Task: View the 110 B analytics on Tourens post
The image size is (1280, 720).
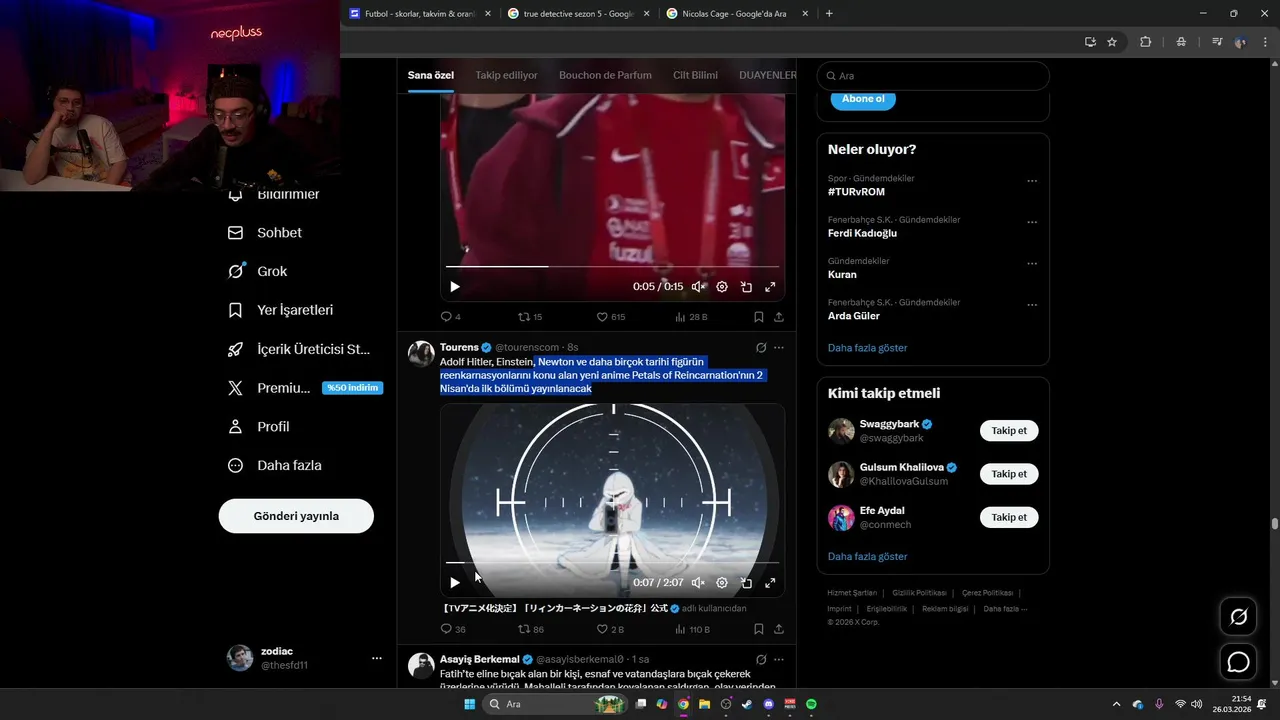Action: tap(692, 629)
